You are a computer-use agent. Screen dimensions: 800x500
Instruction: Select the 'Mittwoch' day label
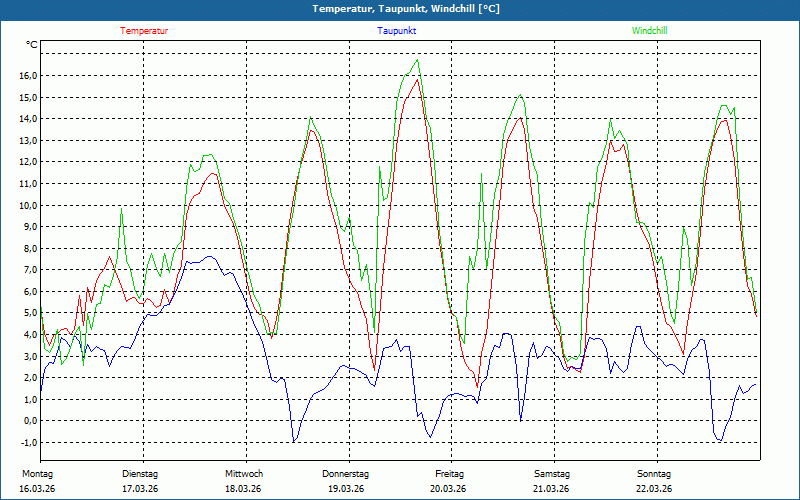243,473
